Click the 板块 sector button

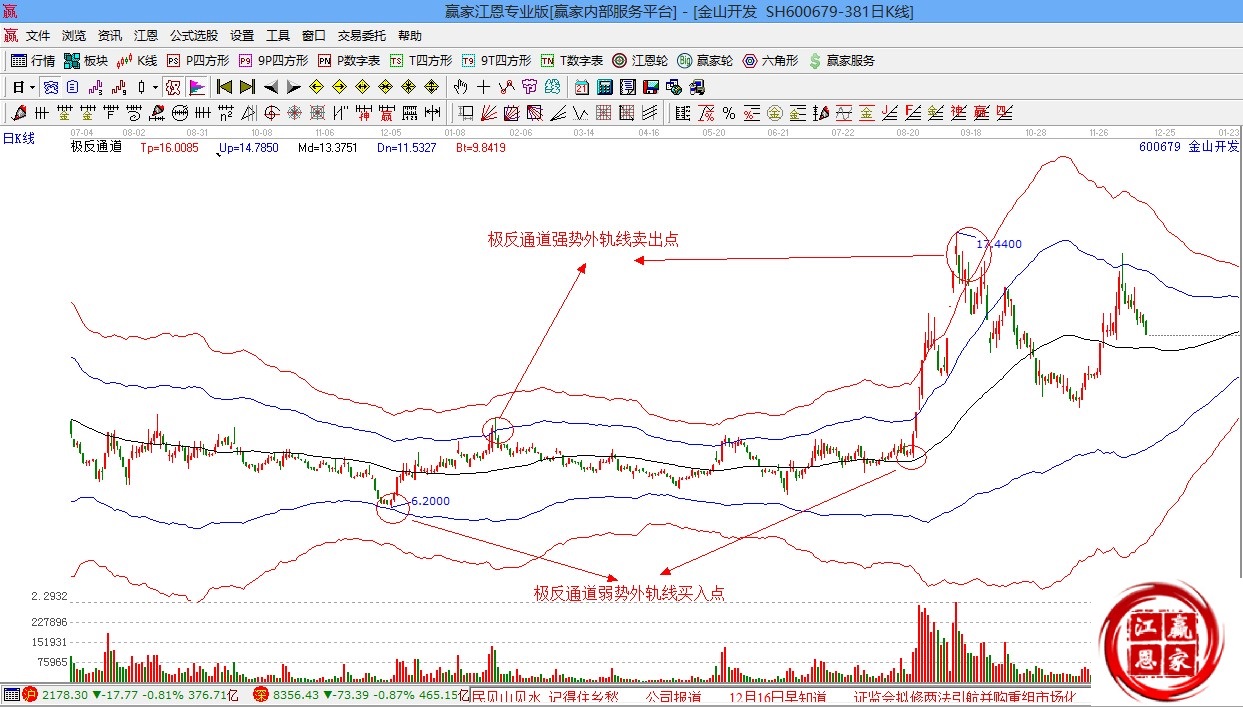click(x=86, y=61)
